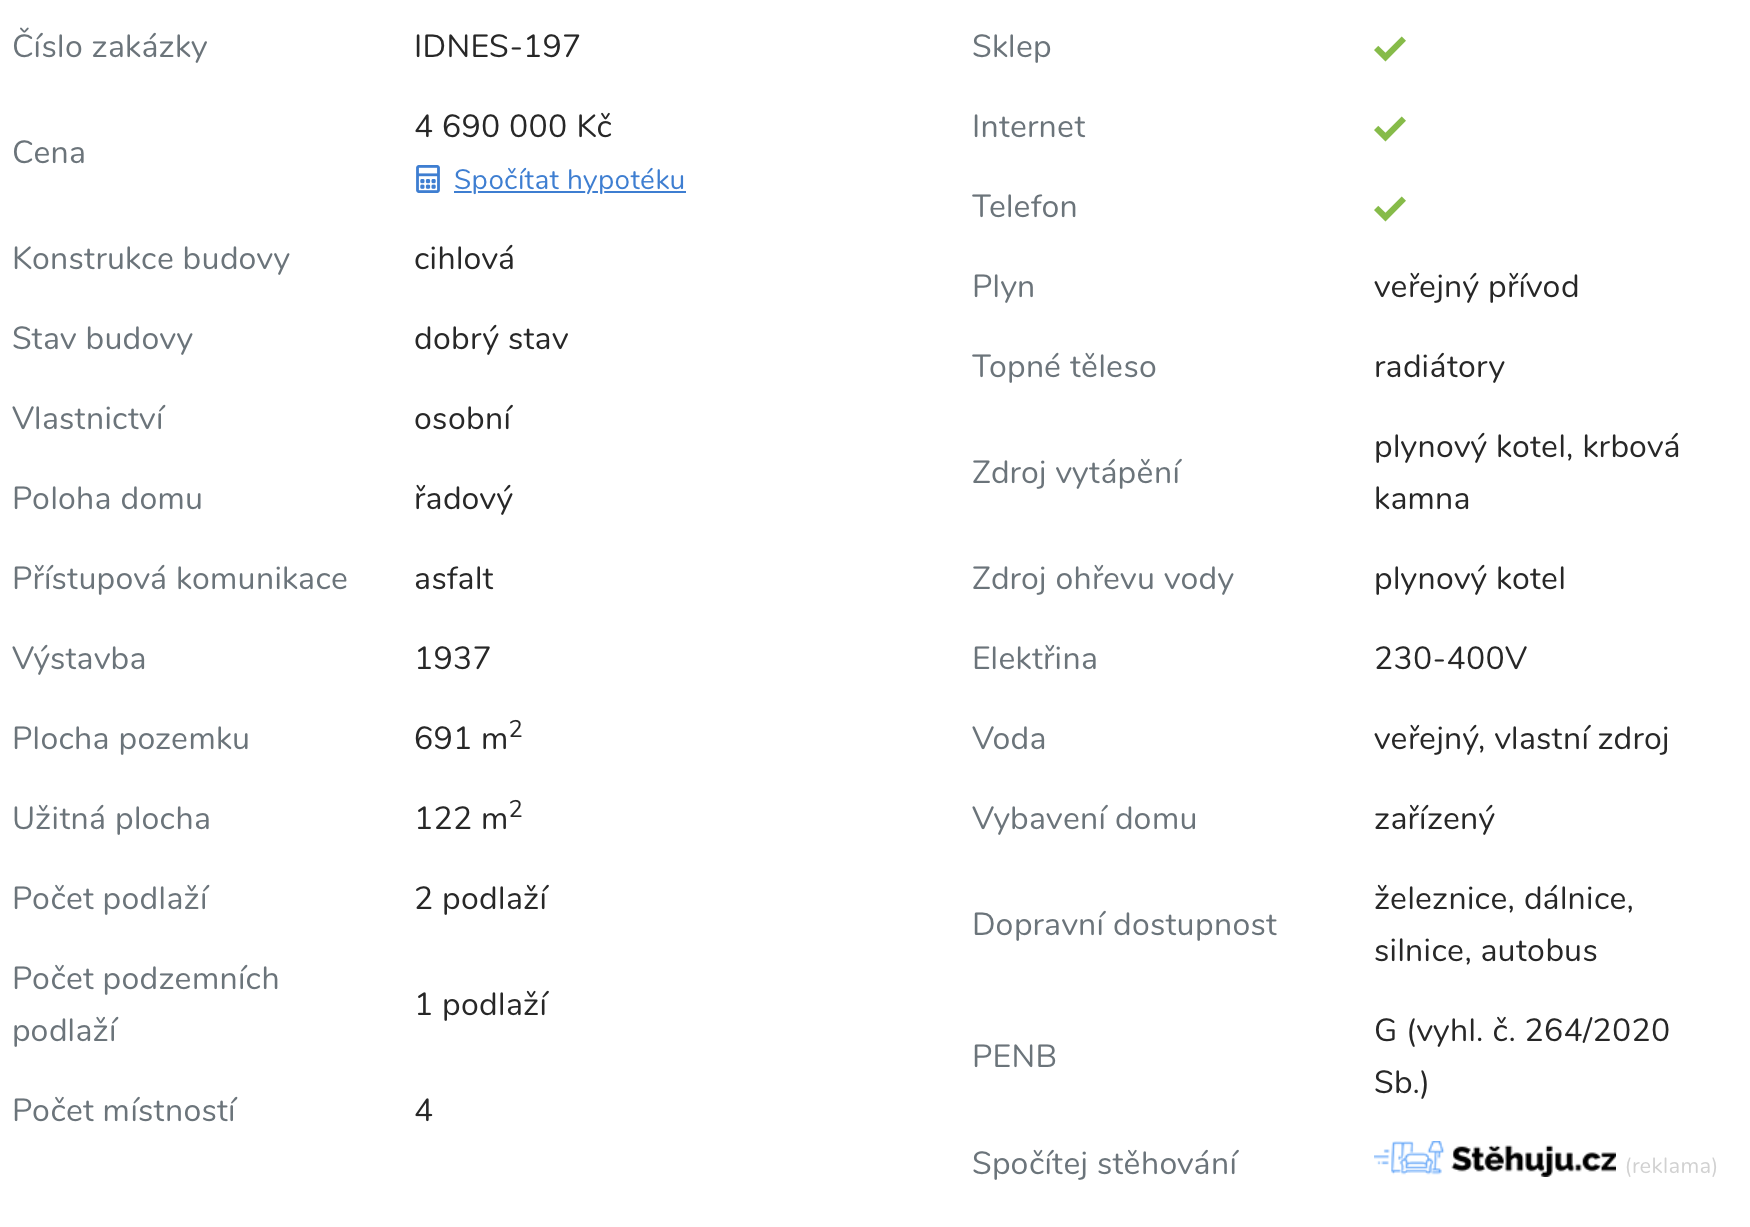
Task: Click the Vybavení domu value zařízený
Action: (1434, 819)
